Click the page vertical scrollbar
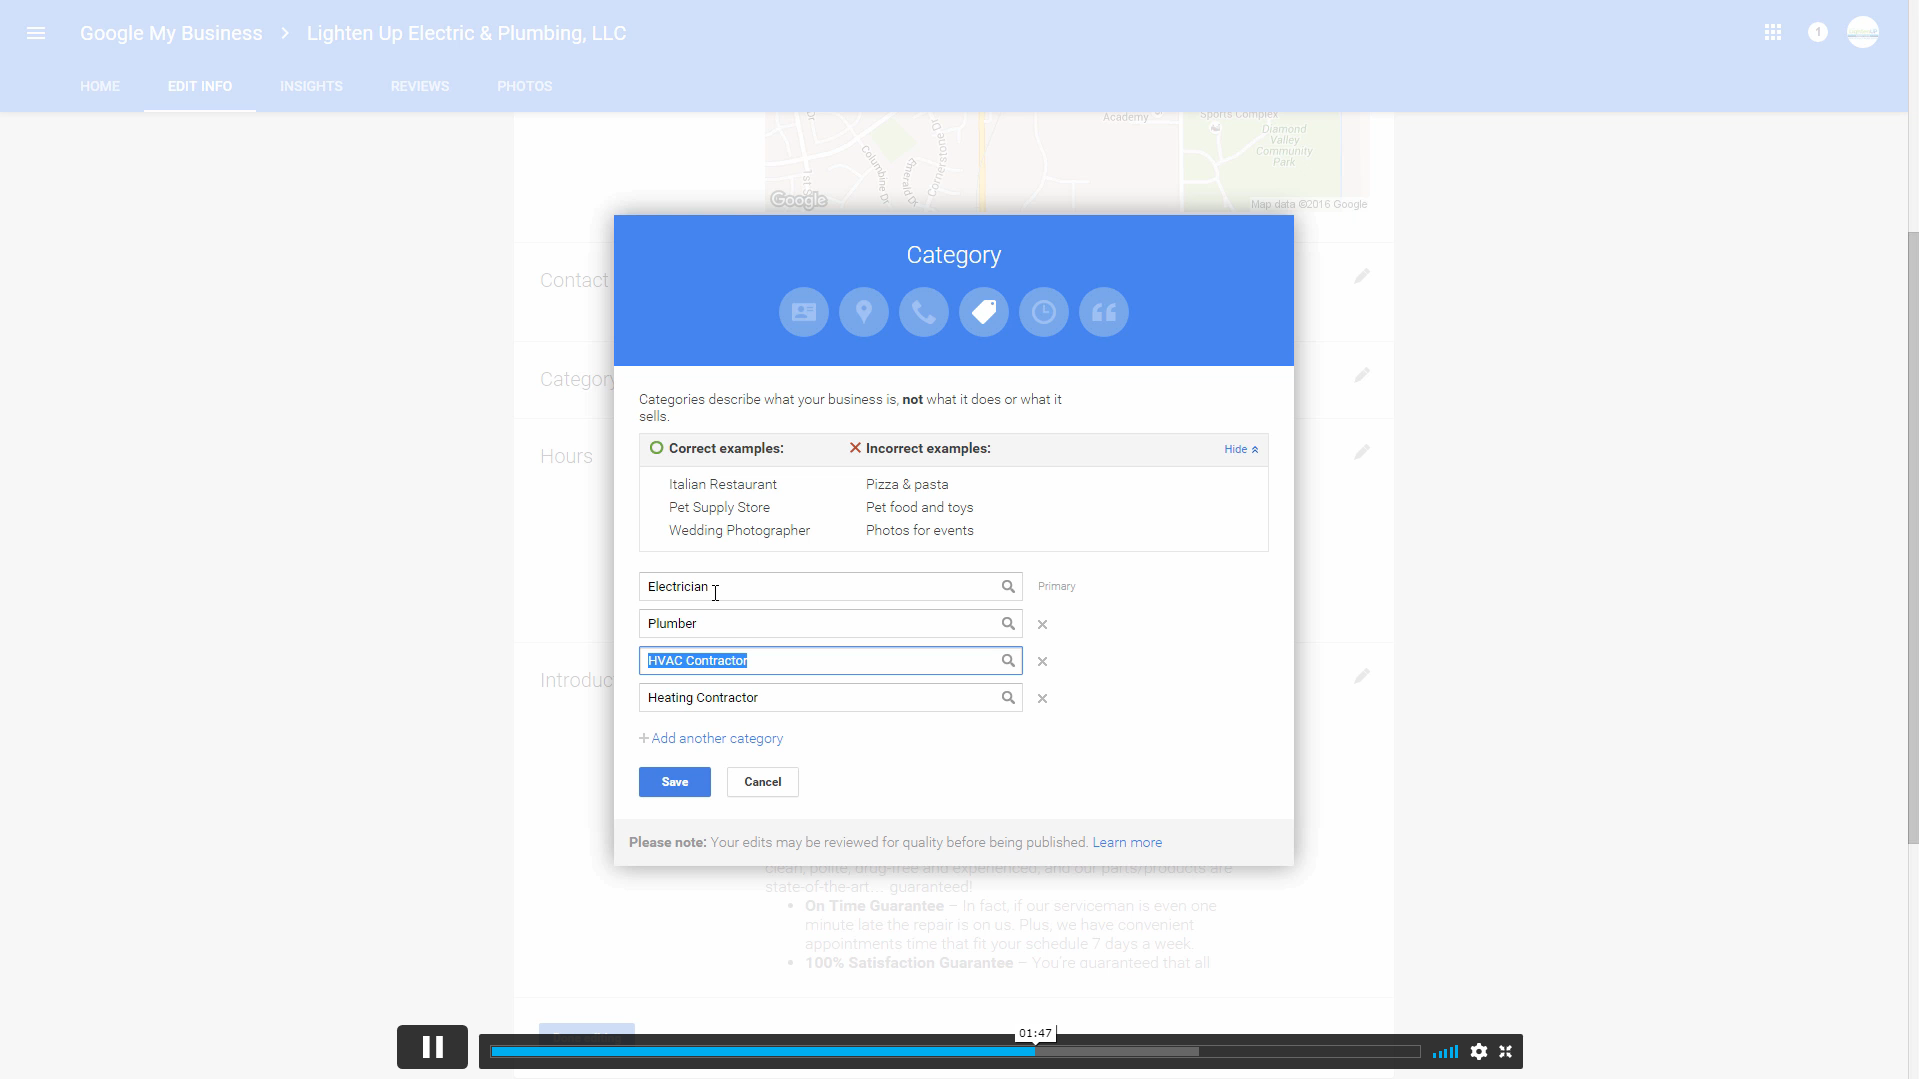This screenshot has height=1079, width=1919. click(1913, 540)
